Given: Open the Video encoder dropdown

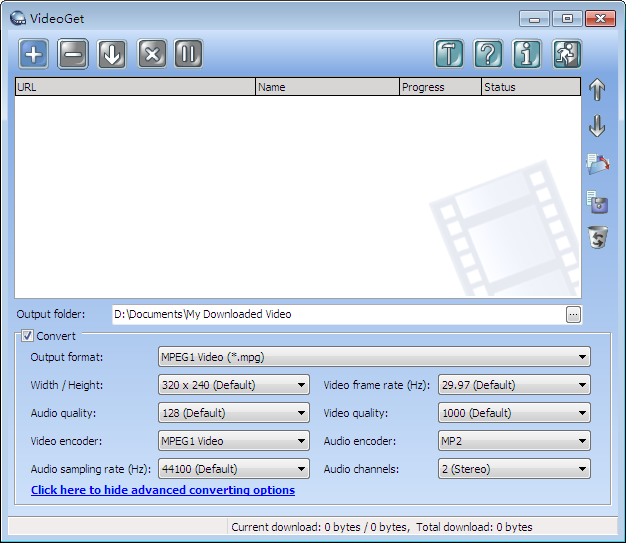Looking at the screenshot, I should coord(234,440).
